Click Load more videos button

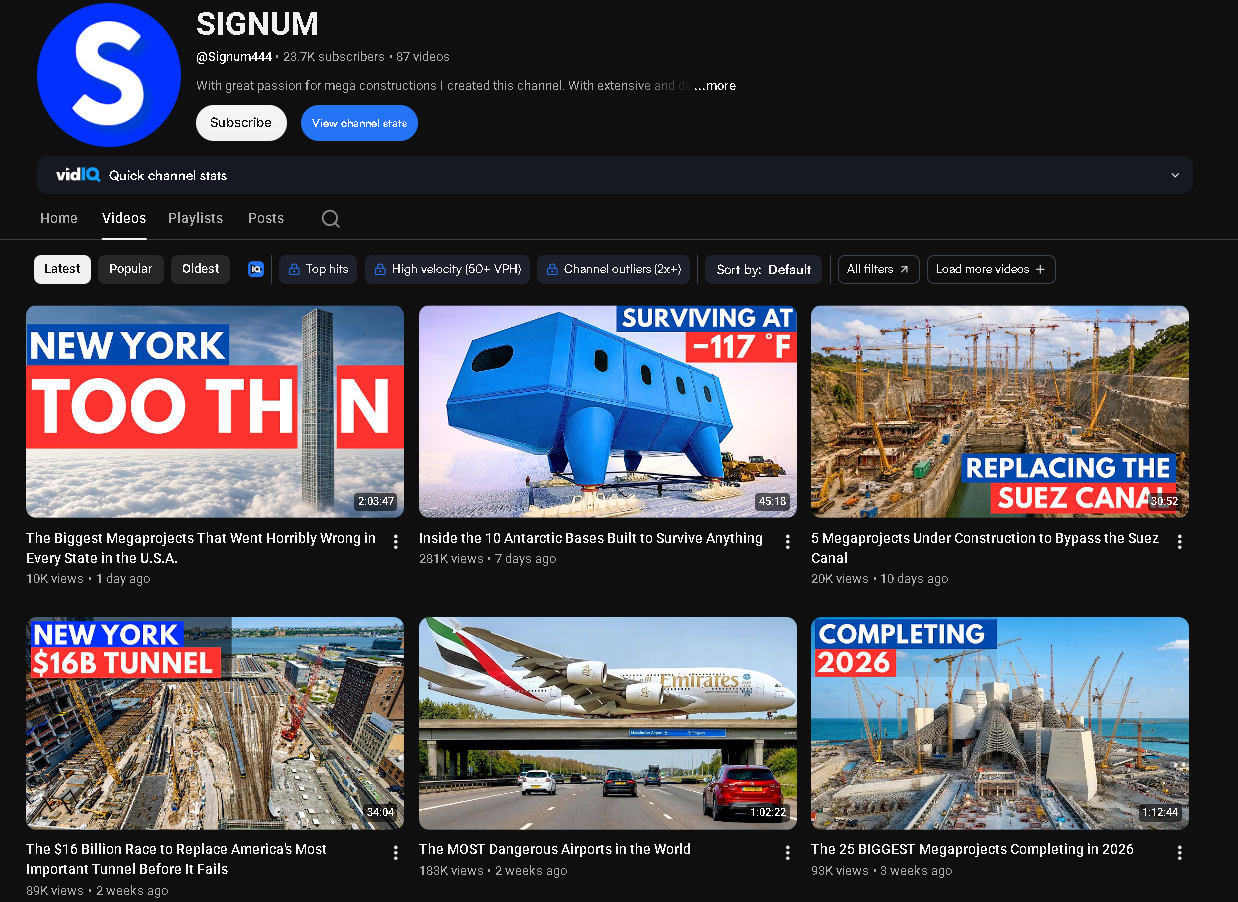(991, 269)
